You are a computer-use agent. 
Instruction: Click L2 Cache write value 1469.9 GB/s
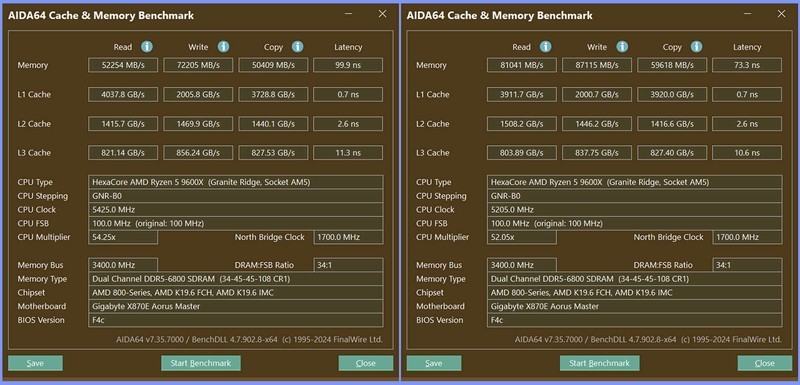[x=198, y=124]
